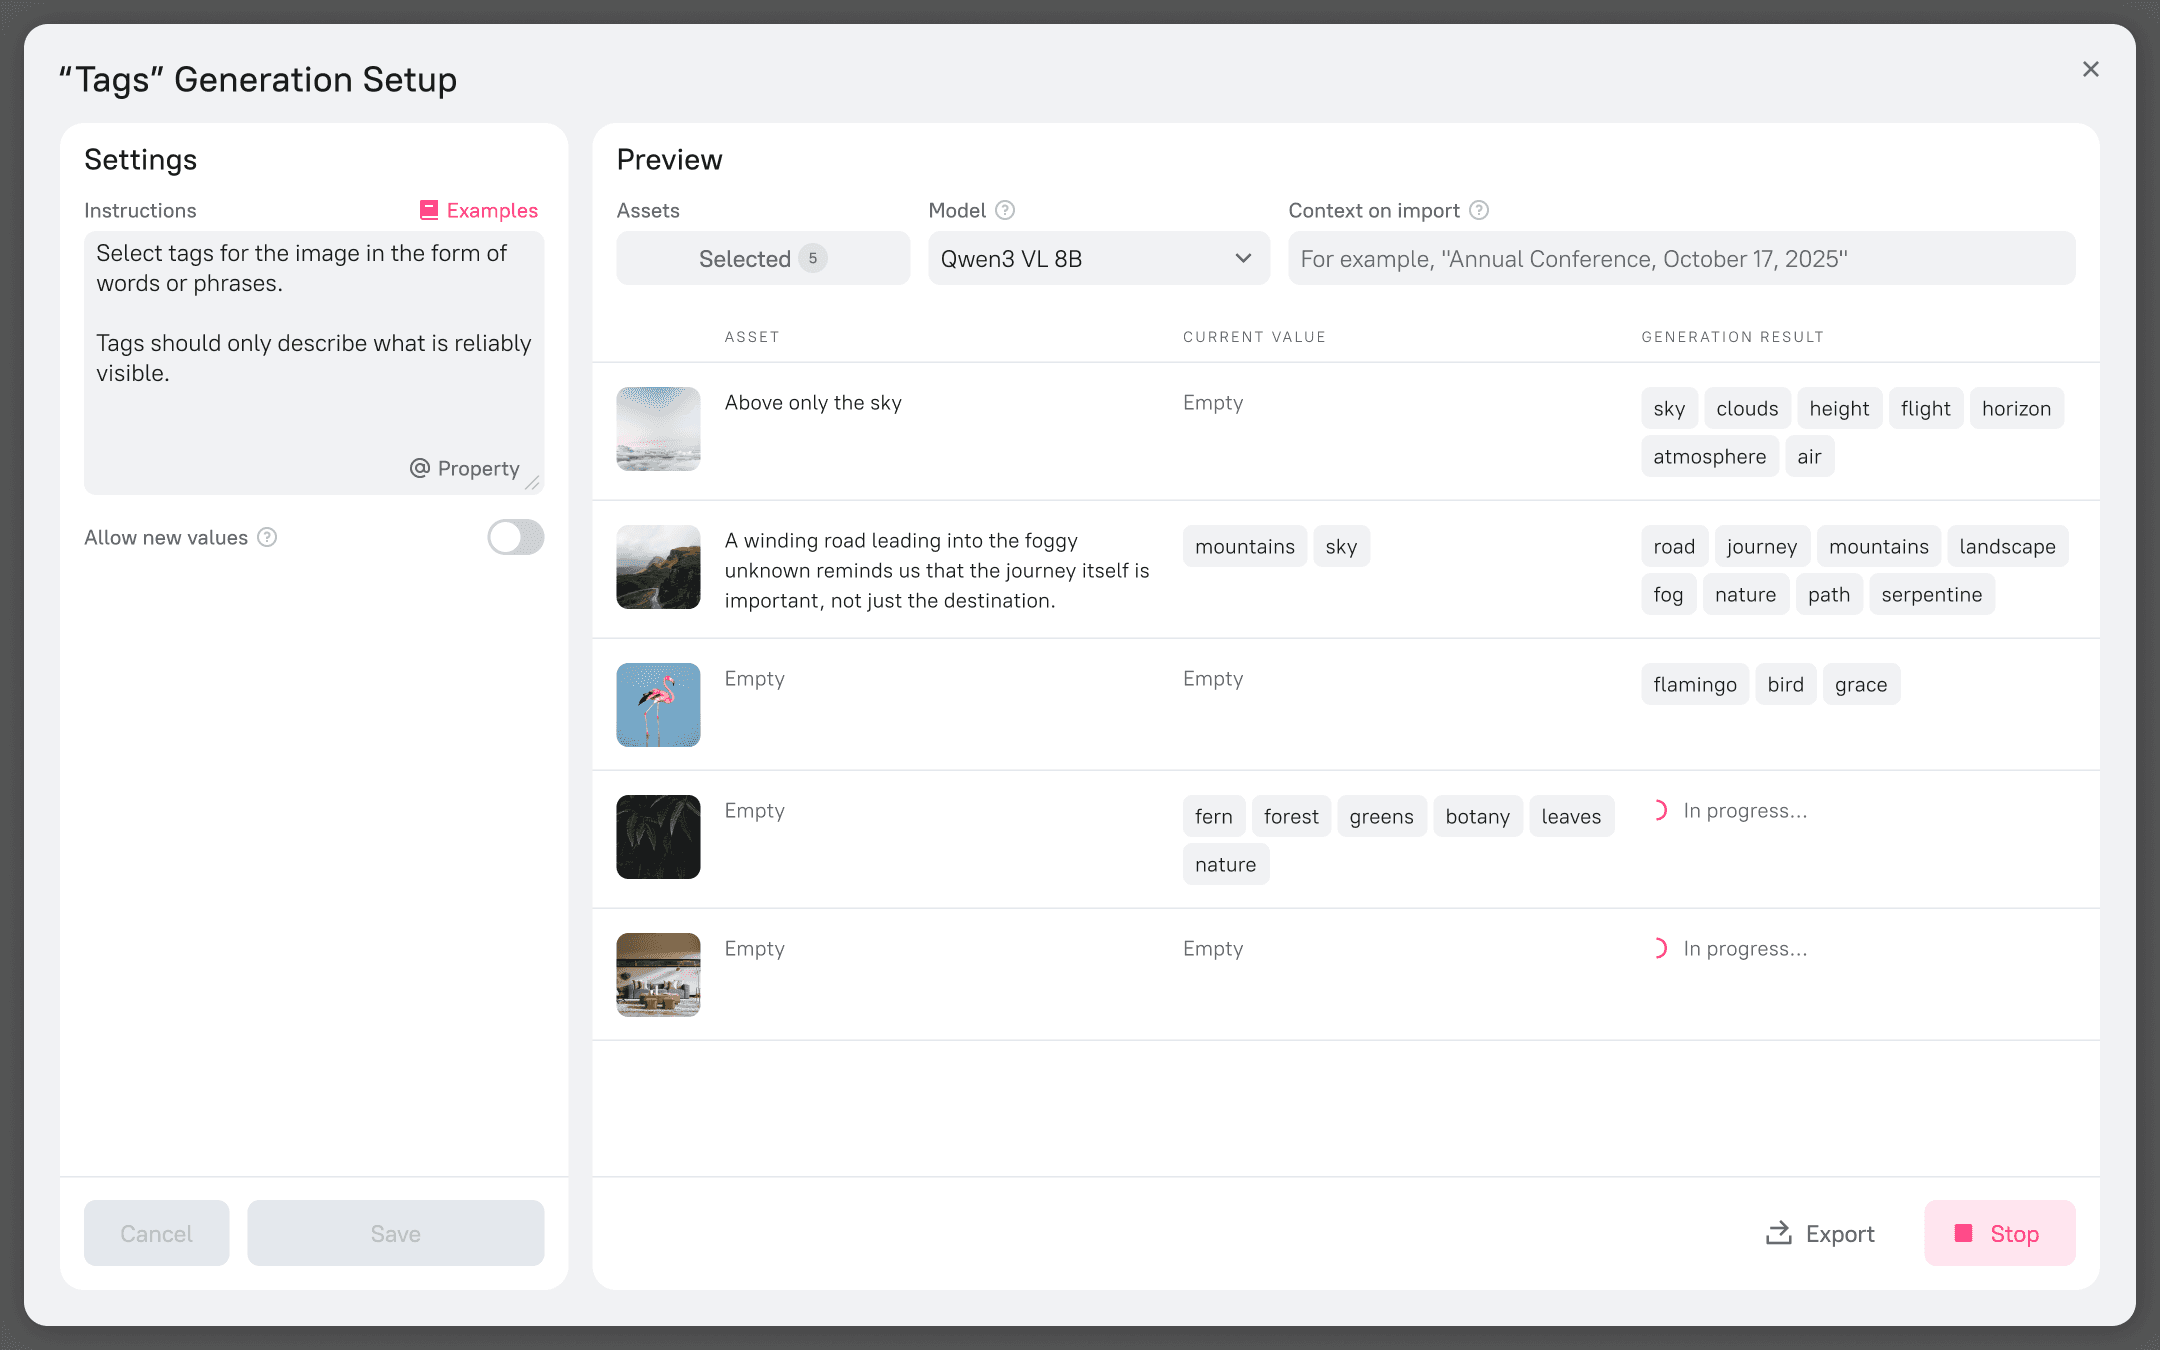Click the Selected assets button
2160x1350 pixels.
(x=762, y=259)
